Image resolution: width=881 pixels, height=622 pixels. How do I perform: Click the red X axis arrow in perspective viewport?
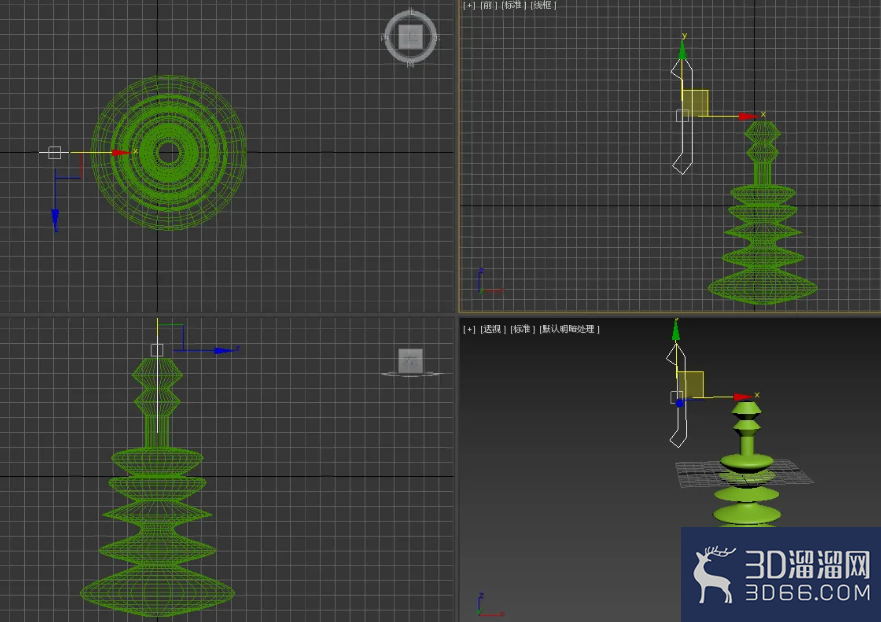[743, 397]
